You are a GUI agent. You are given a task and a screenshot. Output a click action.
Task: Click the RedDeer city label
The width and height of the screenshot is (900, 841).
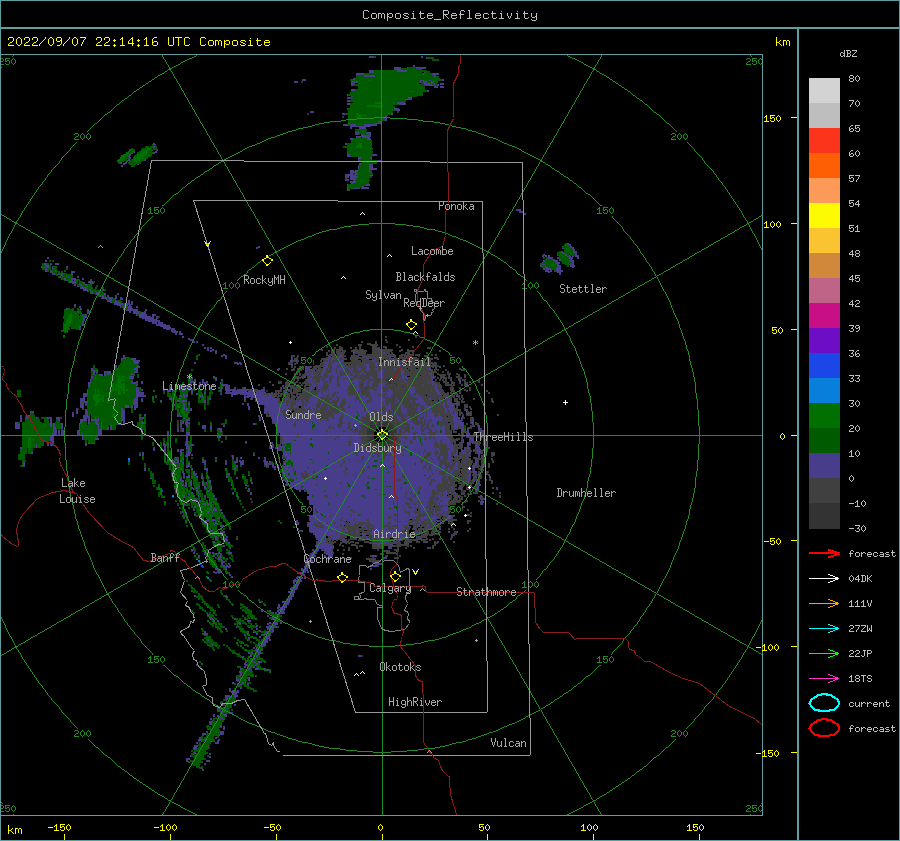(x=424, y=303)
